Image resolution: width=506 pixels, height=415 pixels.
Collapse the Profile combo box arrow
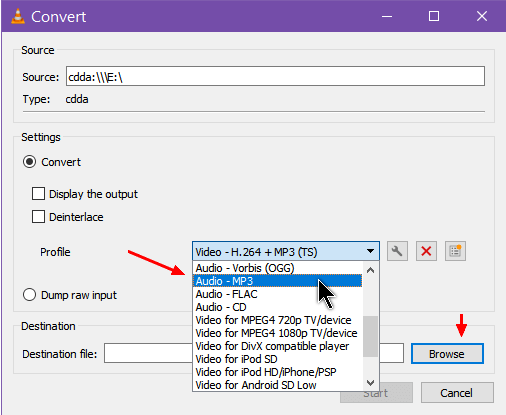pos(370,251)
